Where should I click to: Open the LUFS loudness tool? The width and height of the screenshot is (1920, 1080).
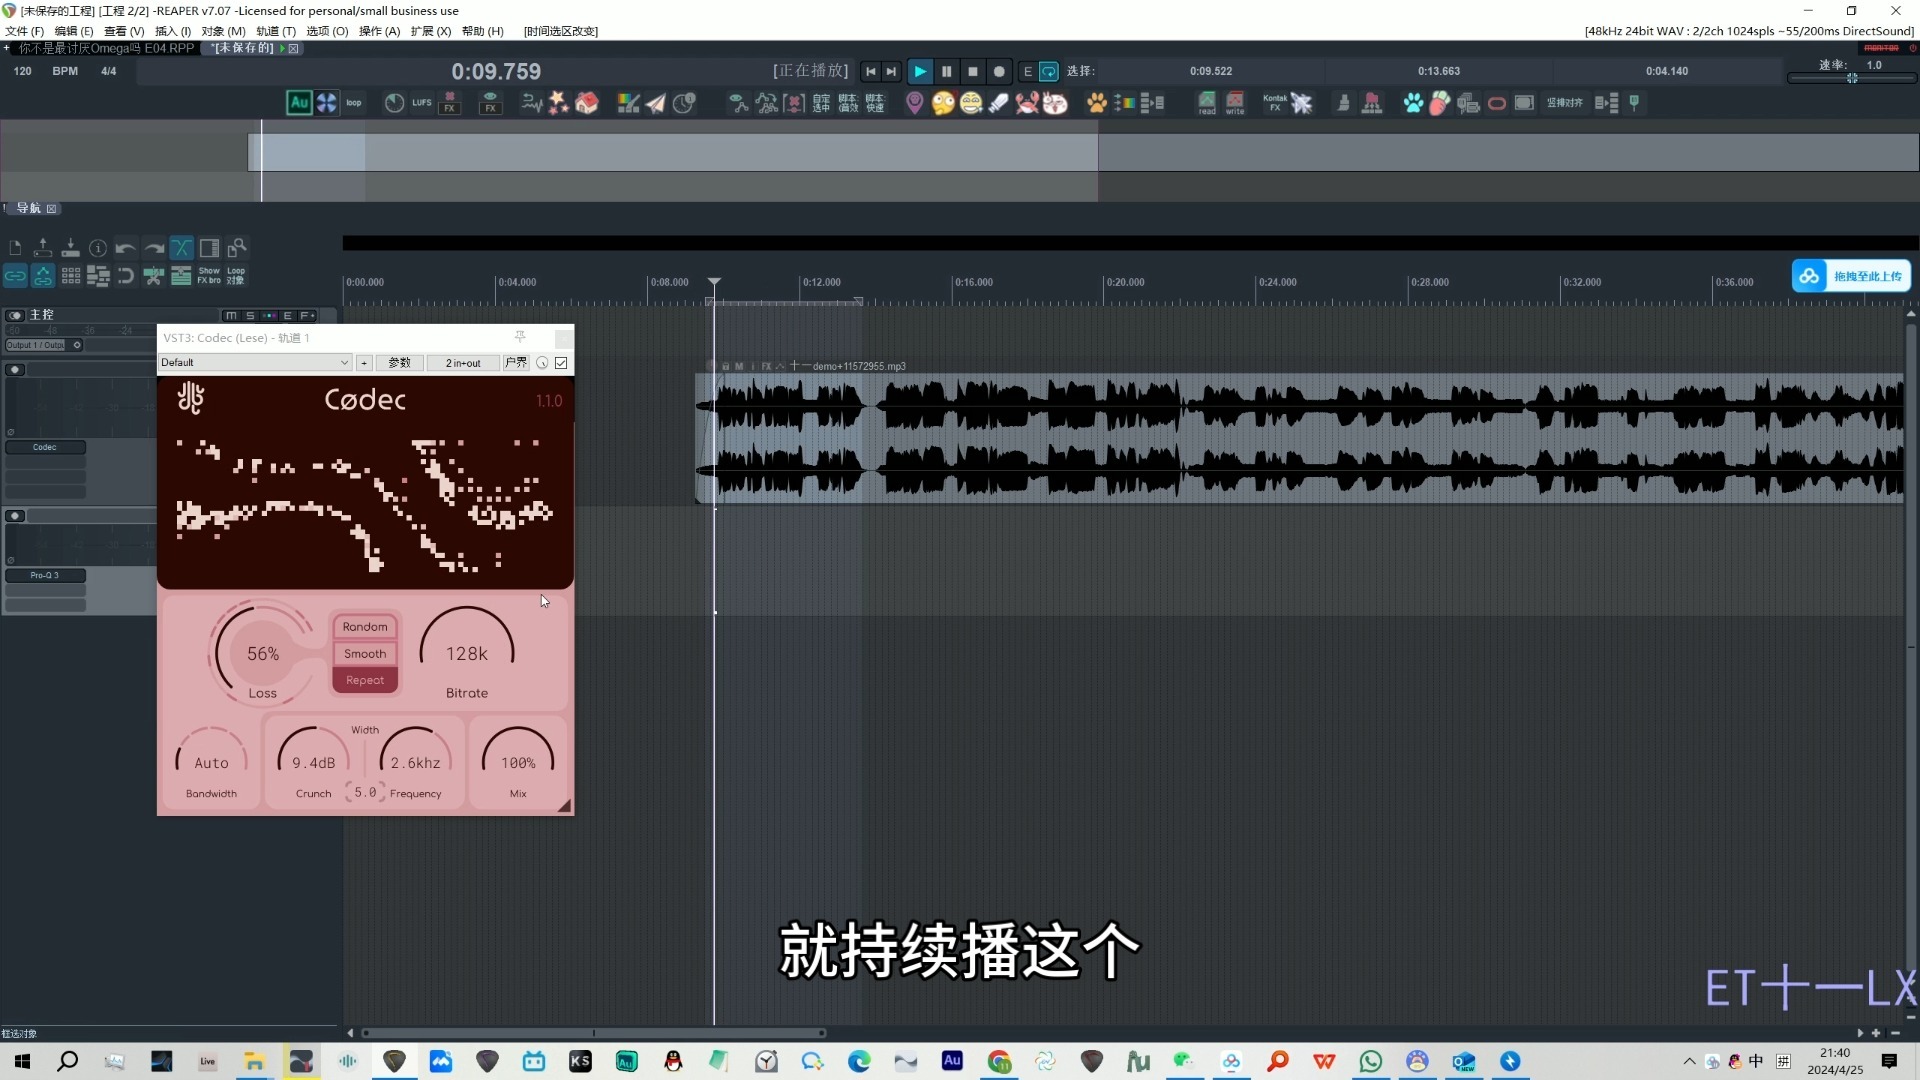422,103
